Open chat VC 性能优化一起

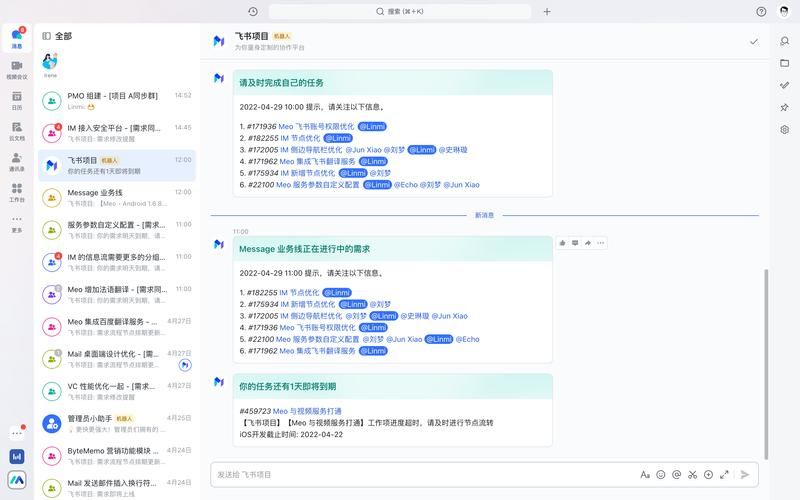117,391
